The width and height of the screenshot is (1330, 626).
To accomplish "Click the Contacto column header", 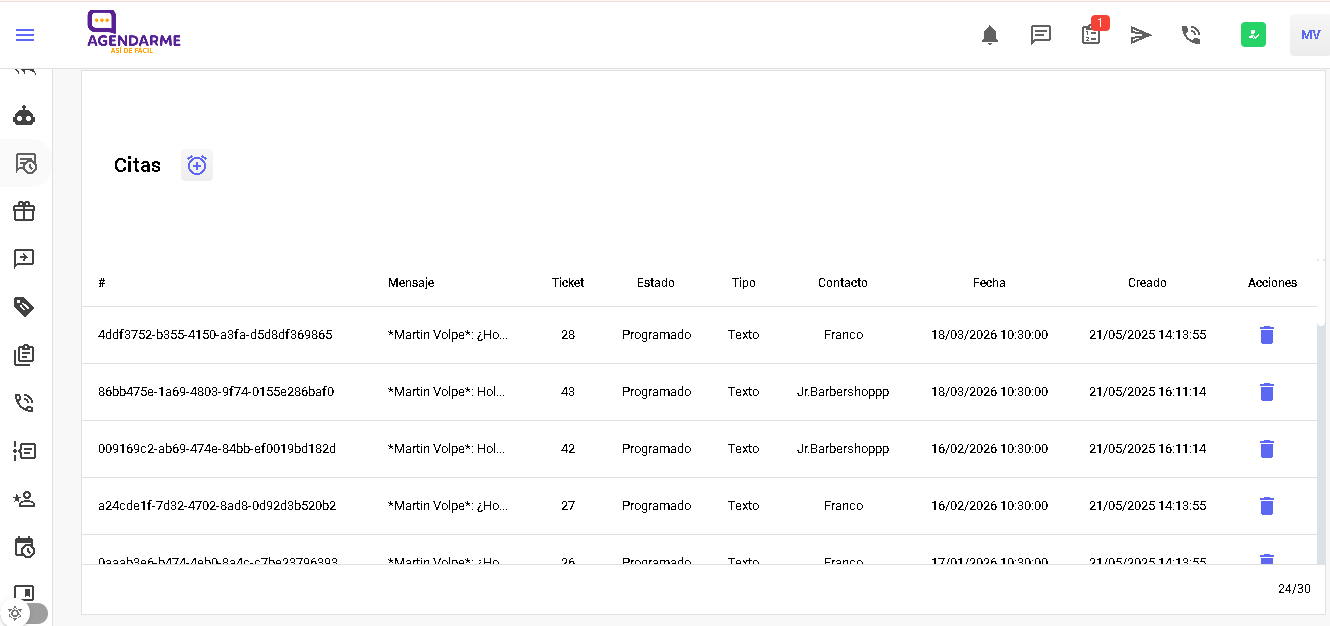I will point(843,283).
